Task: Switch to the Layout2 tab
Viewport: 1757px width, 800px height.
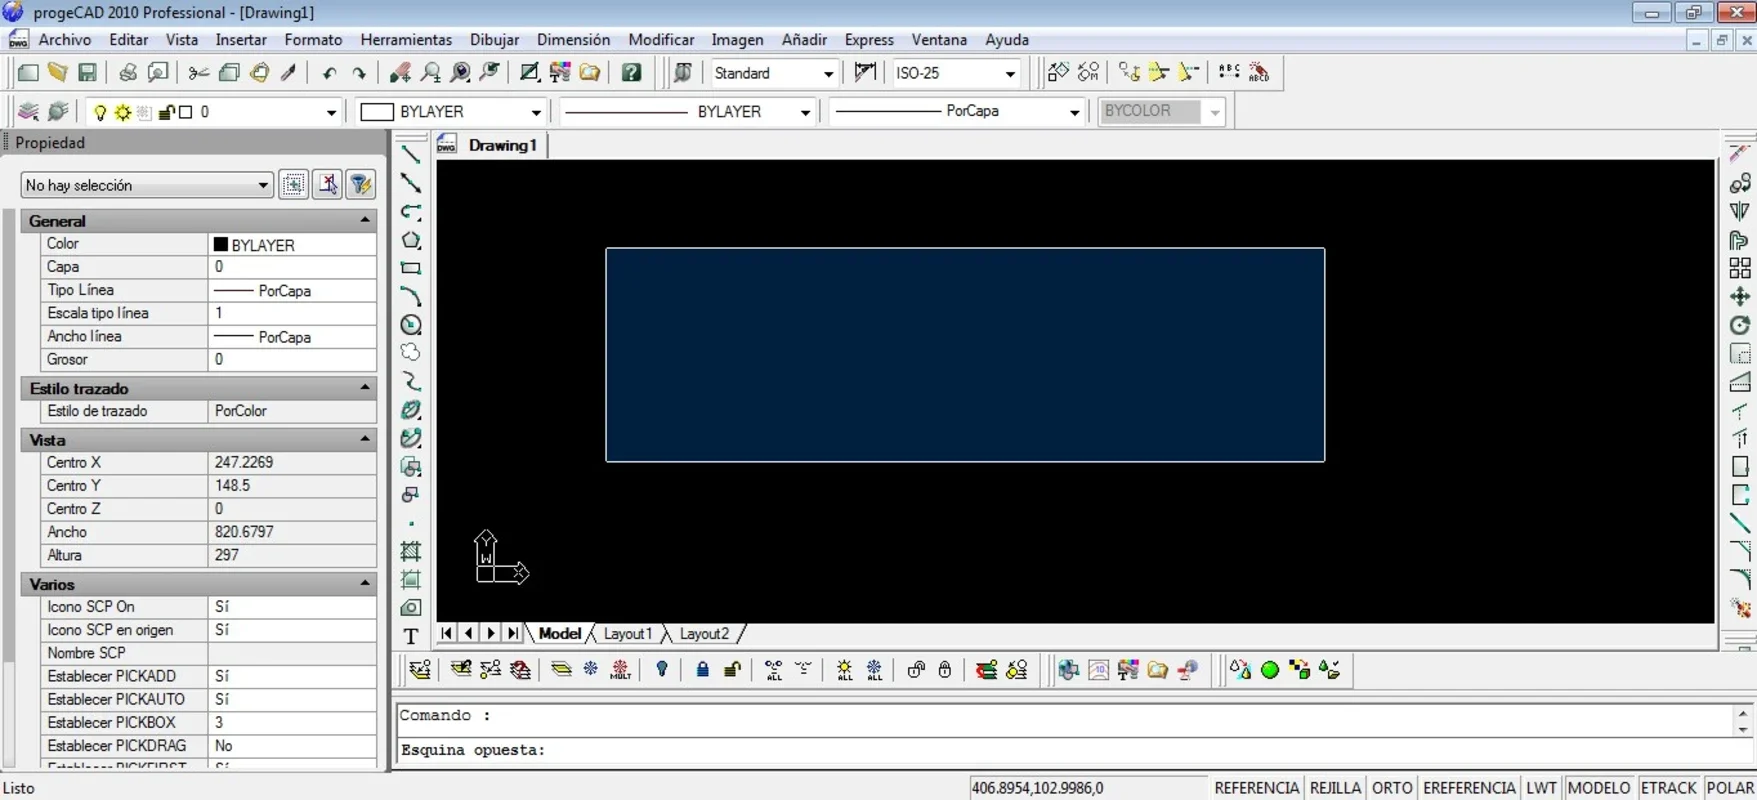Action: [x=704, y=634]
